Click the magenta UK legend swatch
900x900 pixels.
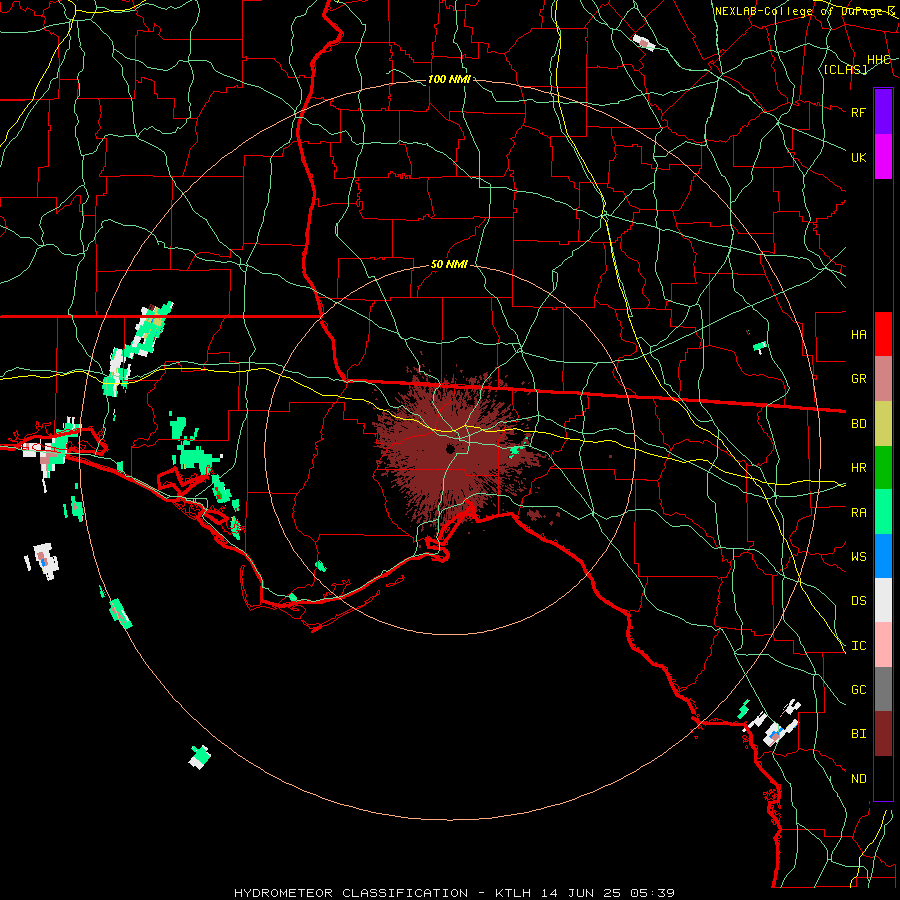pyautogui.click(x=883, y=157)
